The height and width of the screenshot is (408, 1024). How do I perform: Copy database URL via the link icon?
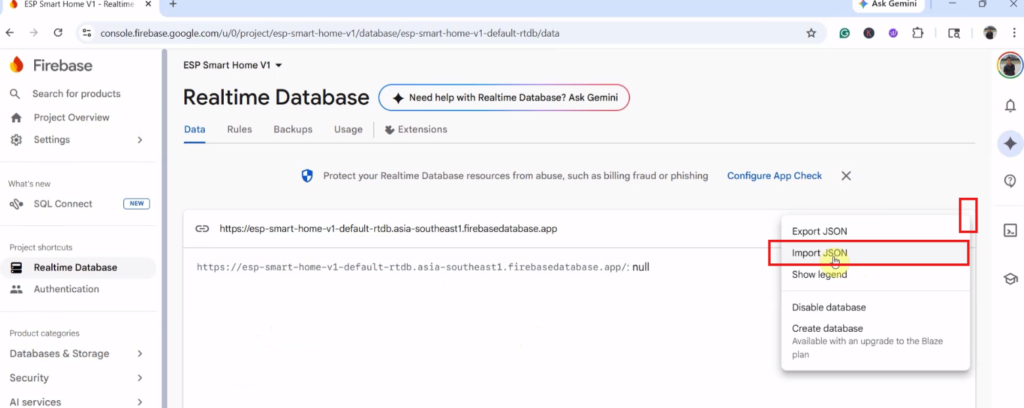click(202, 228)
